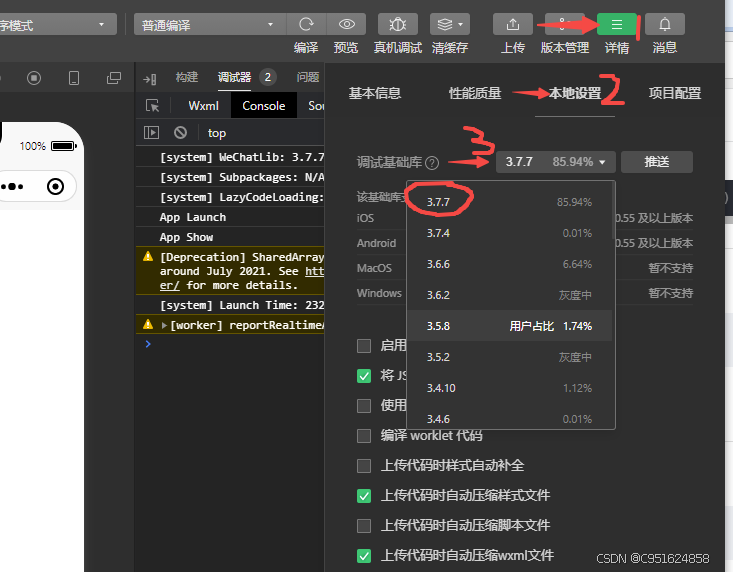The image size is (733, 572).
Task: Click the capsule three-dots menu icon
Action: [12, 186]
